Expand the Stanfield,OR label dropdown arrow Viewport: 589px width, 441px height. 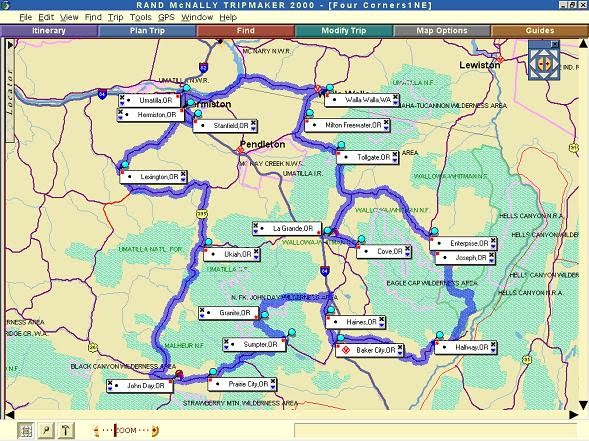click(254, 128)
